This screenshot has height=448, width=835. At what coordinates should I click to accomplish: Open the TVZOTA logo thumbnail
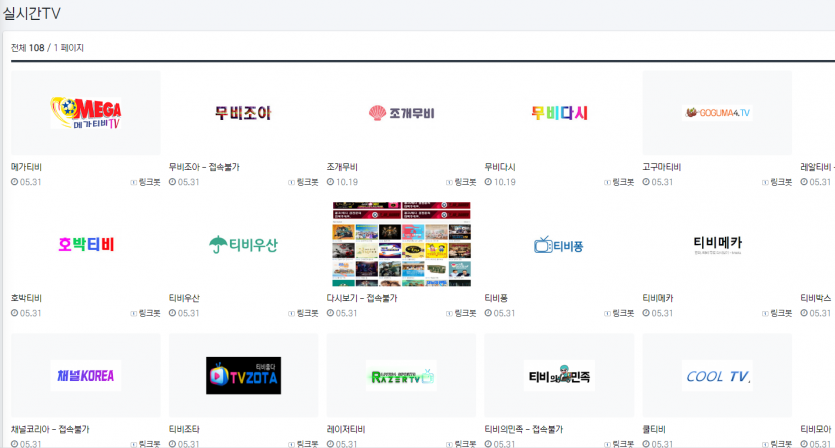click(x=243, y=376)
